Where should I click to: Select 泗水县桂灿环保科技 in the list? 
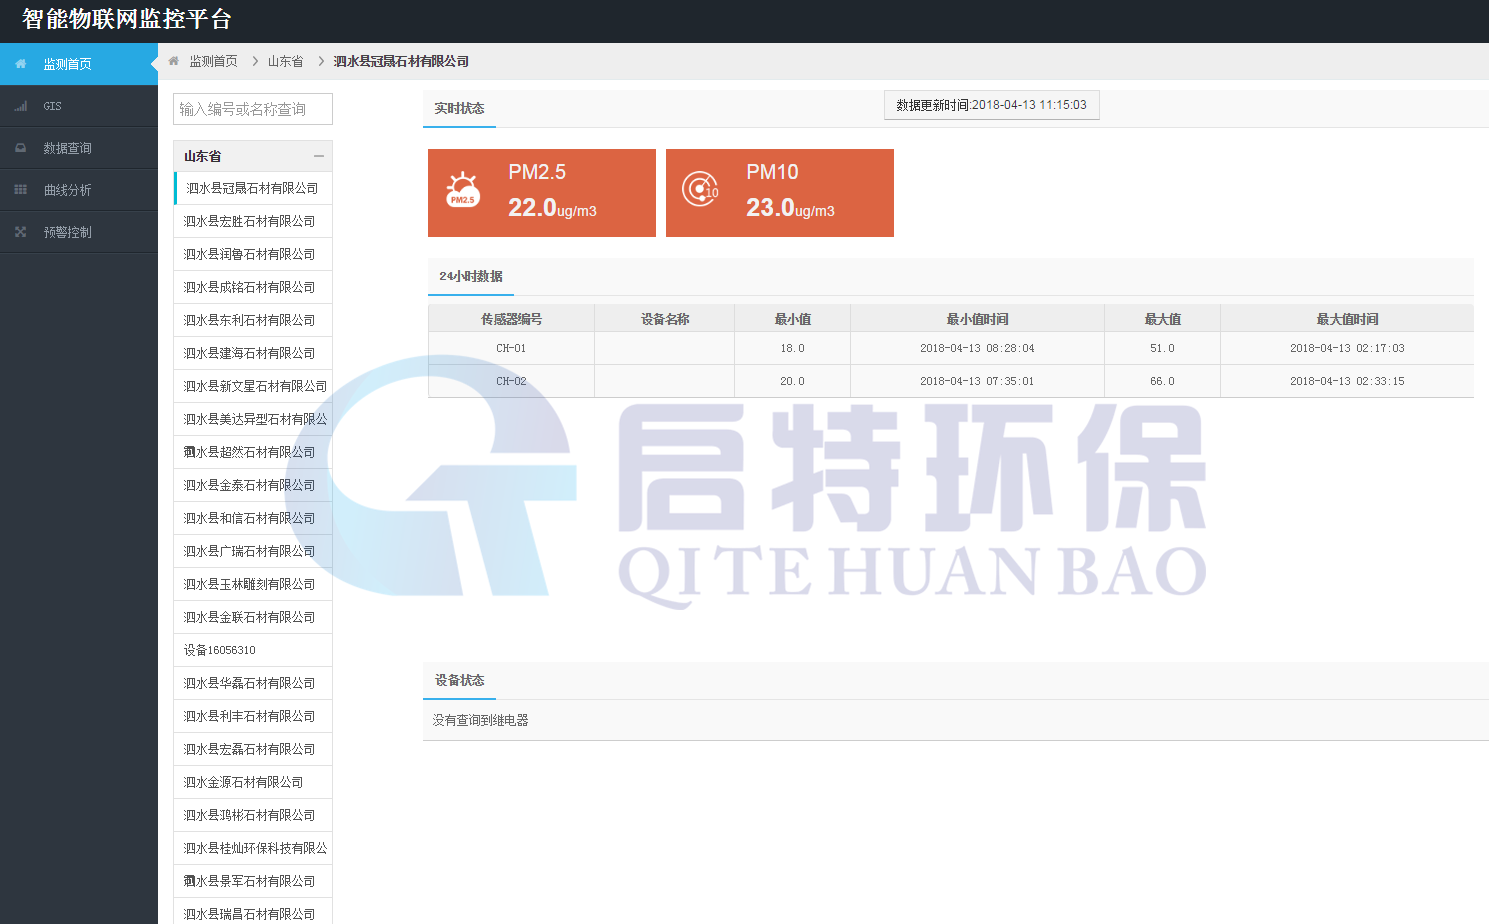pos(253,848)
